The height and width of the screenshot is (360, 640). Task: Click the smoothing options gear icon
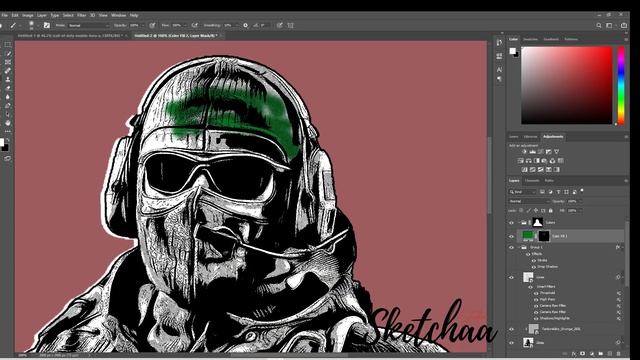pos(245,25)
